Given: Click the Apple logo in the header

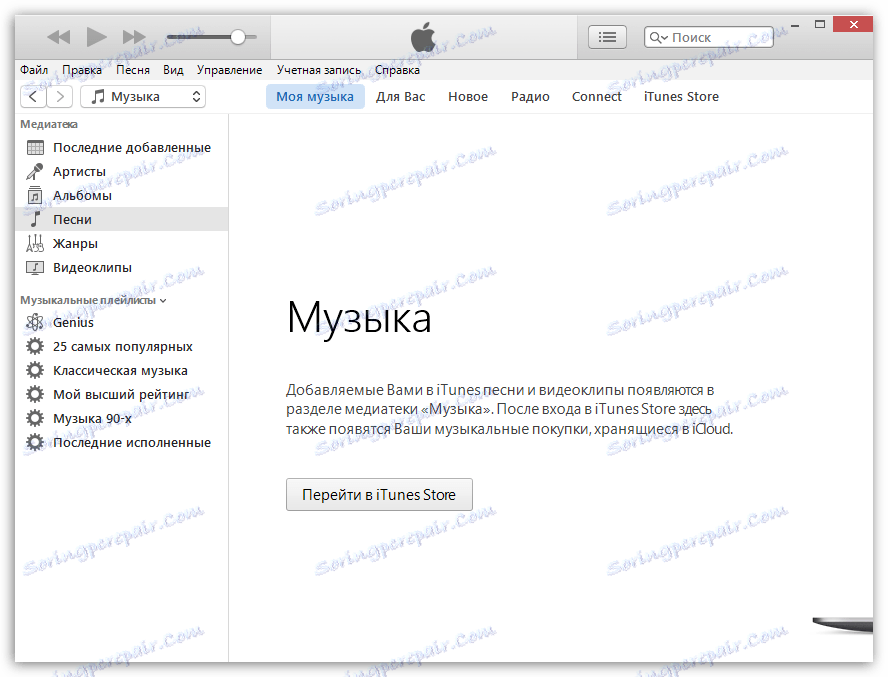Looking at the screenshot, I should pyautogui.click(x=423, y=37).
